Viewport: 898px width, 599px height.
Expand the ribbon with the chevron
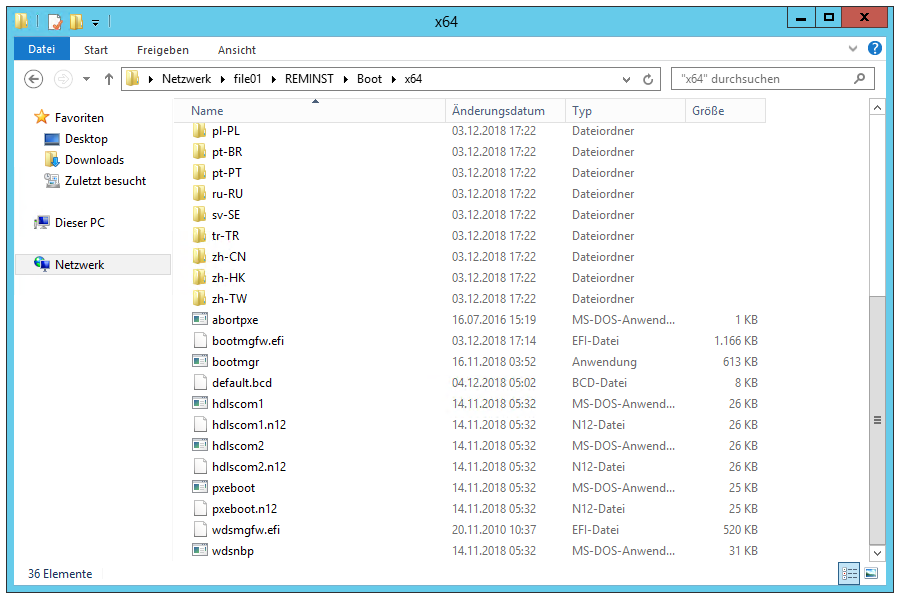(853, 49)
